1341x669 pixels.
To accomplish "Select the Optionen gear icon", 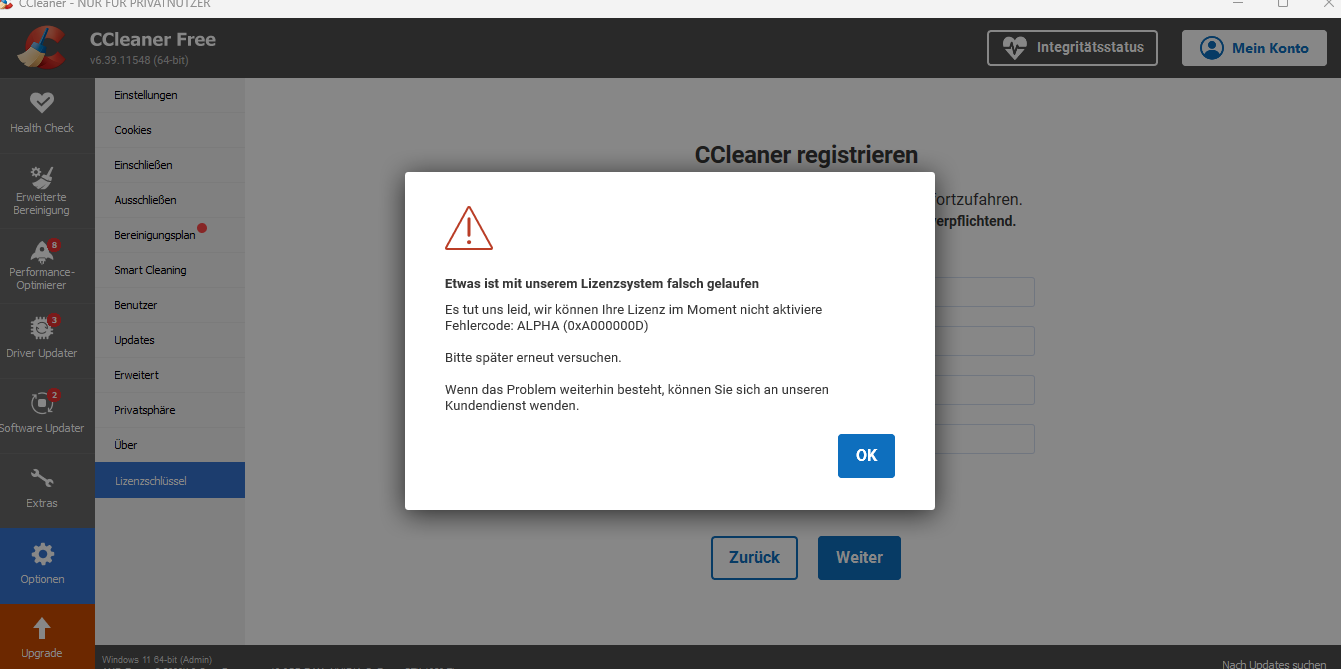I will pyautogui.click(x=43, y=554).
